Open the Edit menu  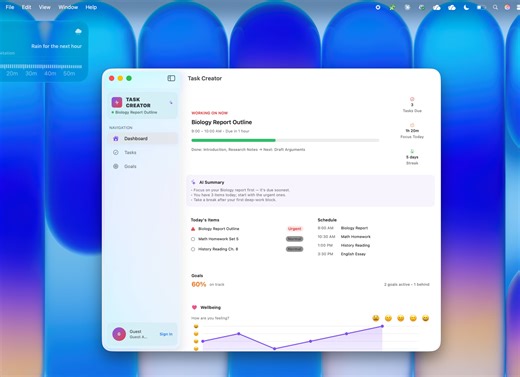tap(26, 7)
